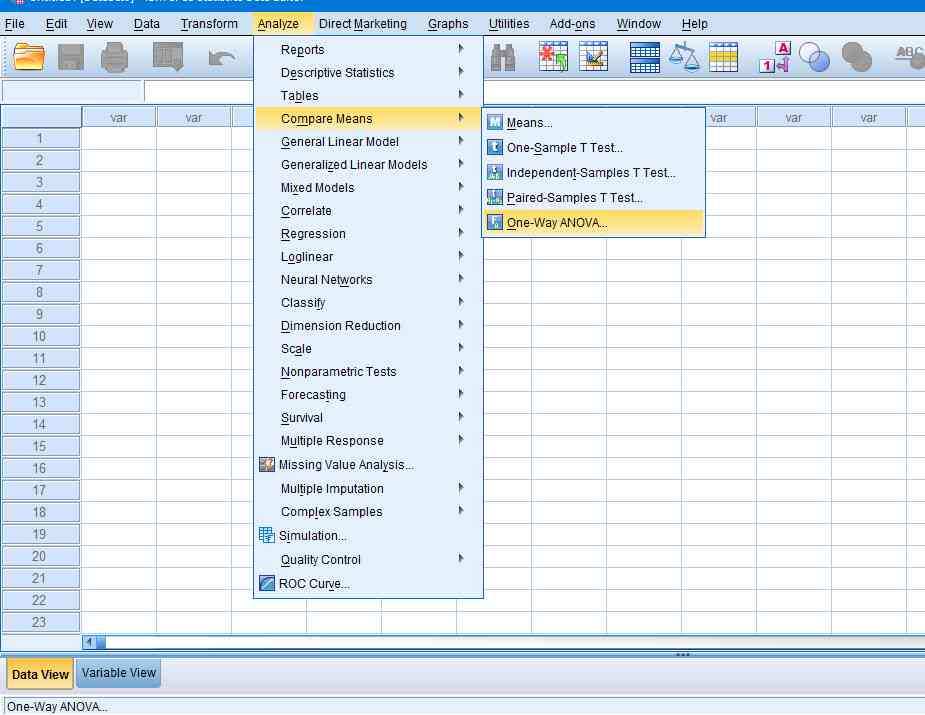The height and width of the screenshot is (715, 925).
Task: Click the Open data document folder icon
Action: (28, 57)
